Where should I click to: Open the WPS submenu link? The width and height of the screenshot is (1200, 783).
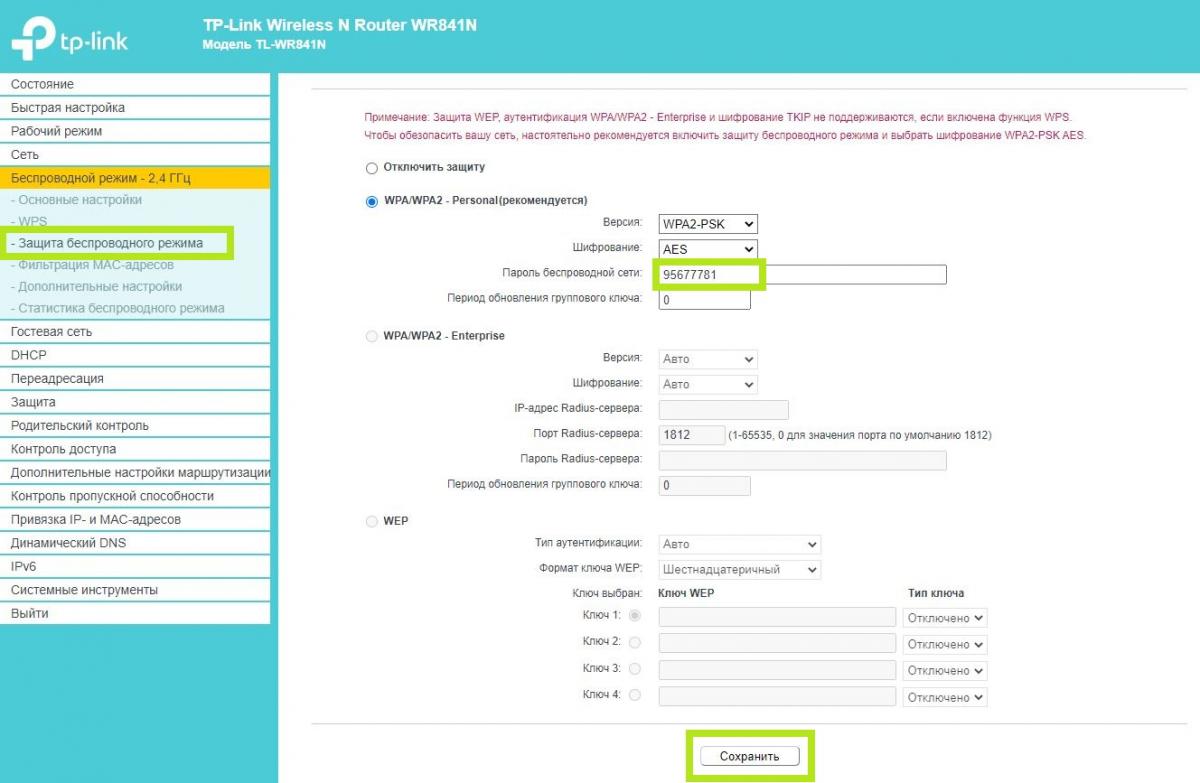point(32,222)
